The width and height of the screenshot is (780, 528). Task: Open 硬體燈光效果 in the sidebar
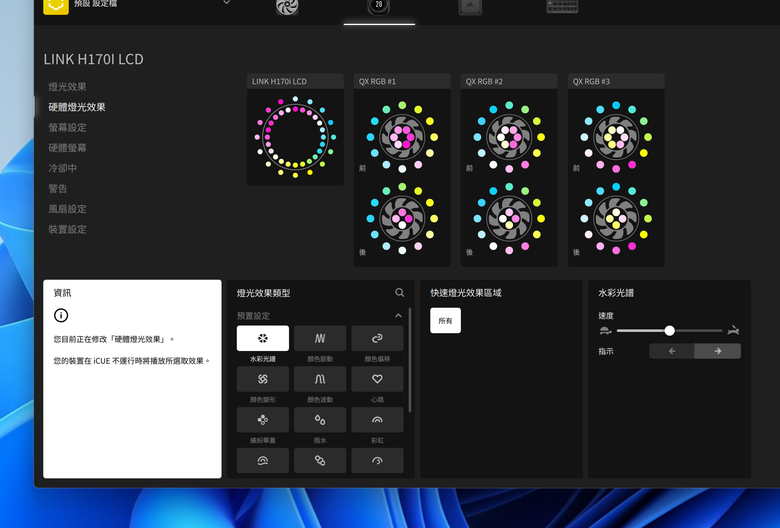(x=77, y=107)
